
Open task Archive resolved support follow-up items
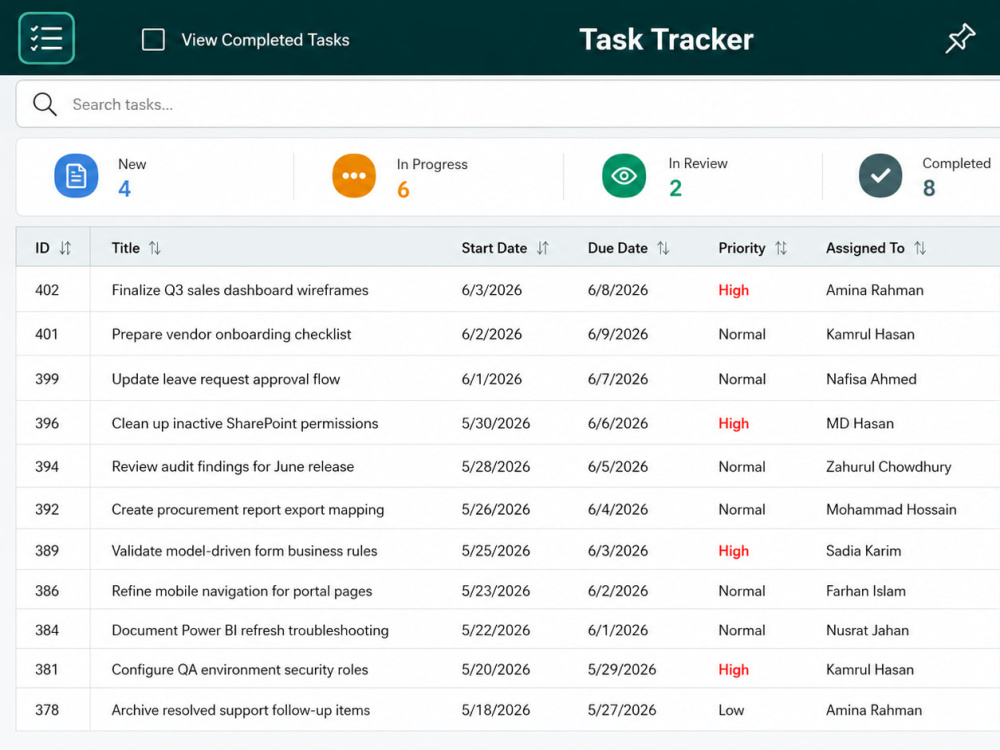point(240,710)
